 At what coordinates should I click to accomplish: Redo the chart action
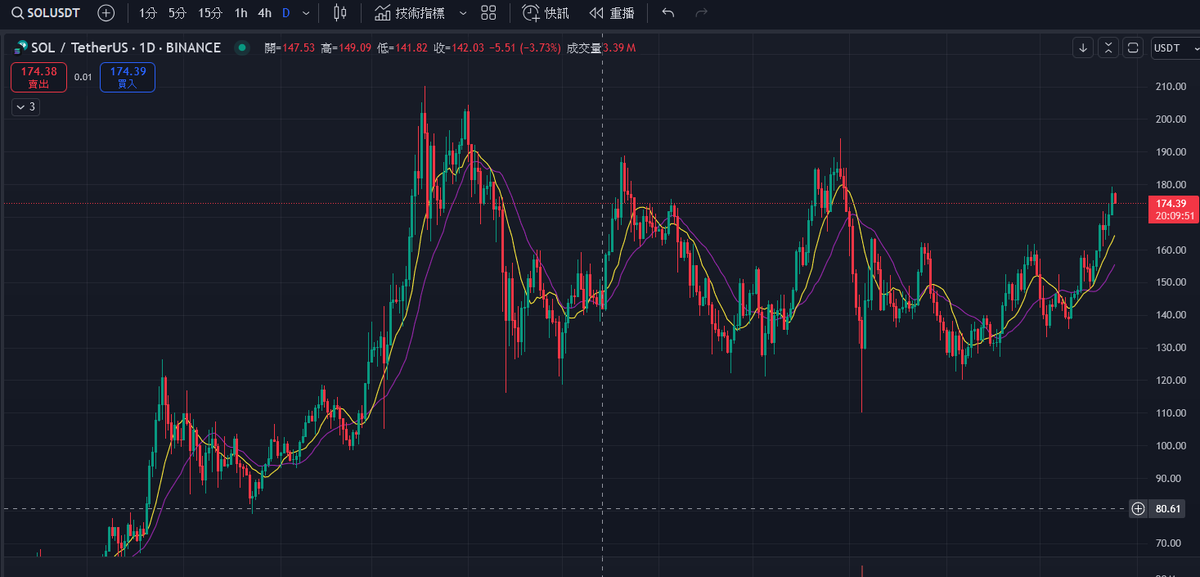pyautogui.click(x=701, y=13)
